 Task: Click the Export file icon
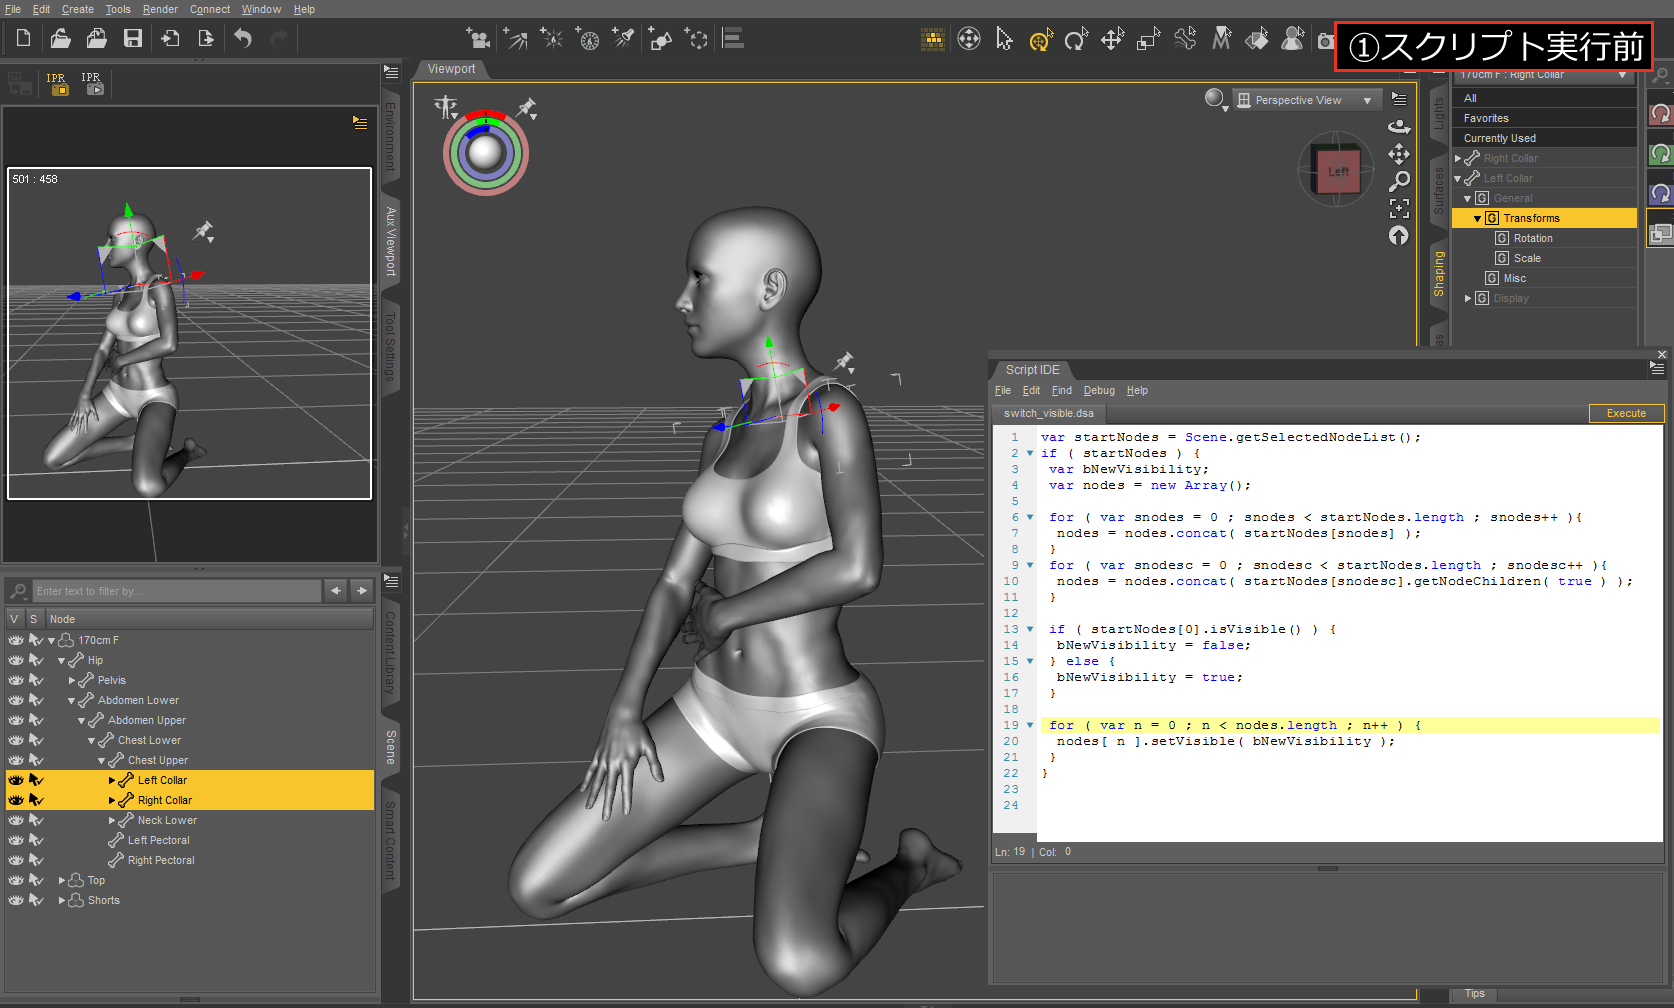click(x=206, y=39)
